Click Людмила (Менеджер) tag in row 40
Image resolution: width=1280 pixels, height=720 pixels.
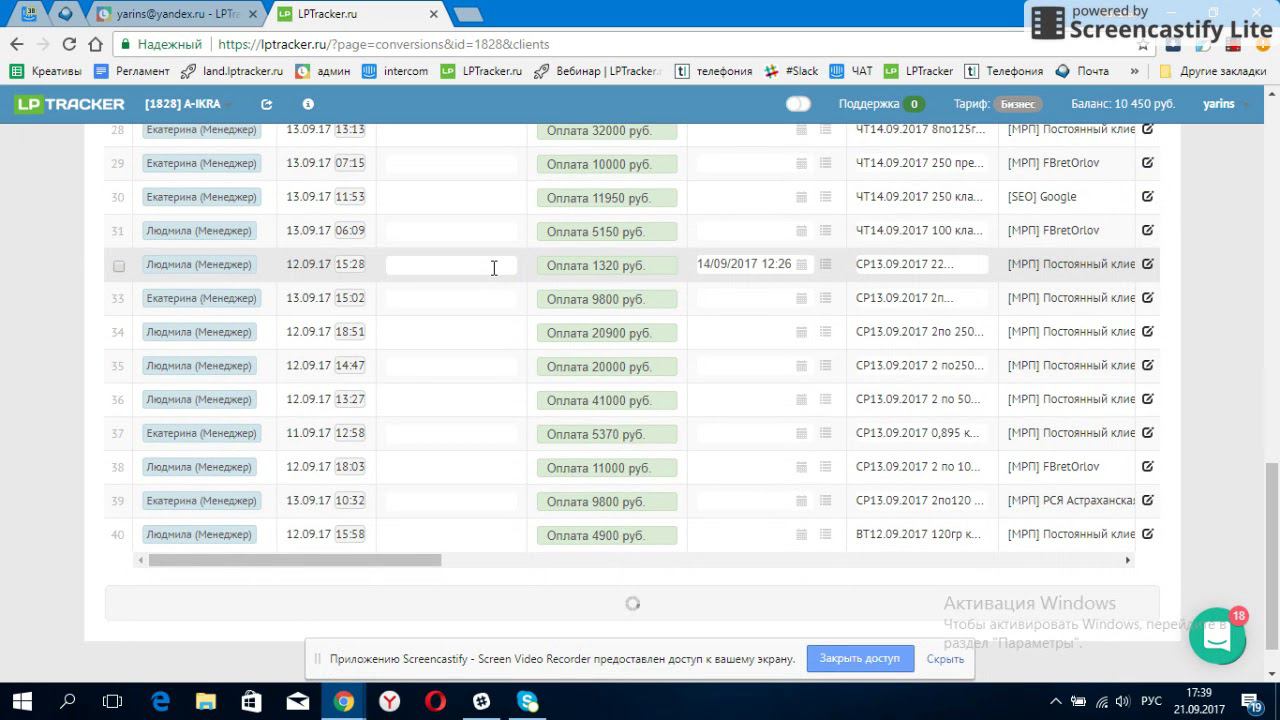coord(199,535)
